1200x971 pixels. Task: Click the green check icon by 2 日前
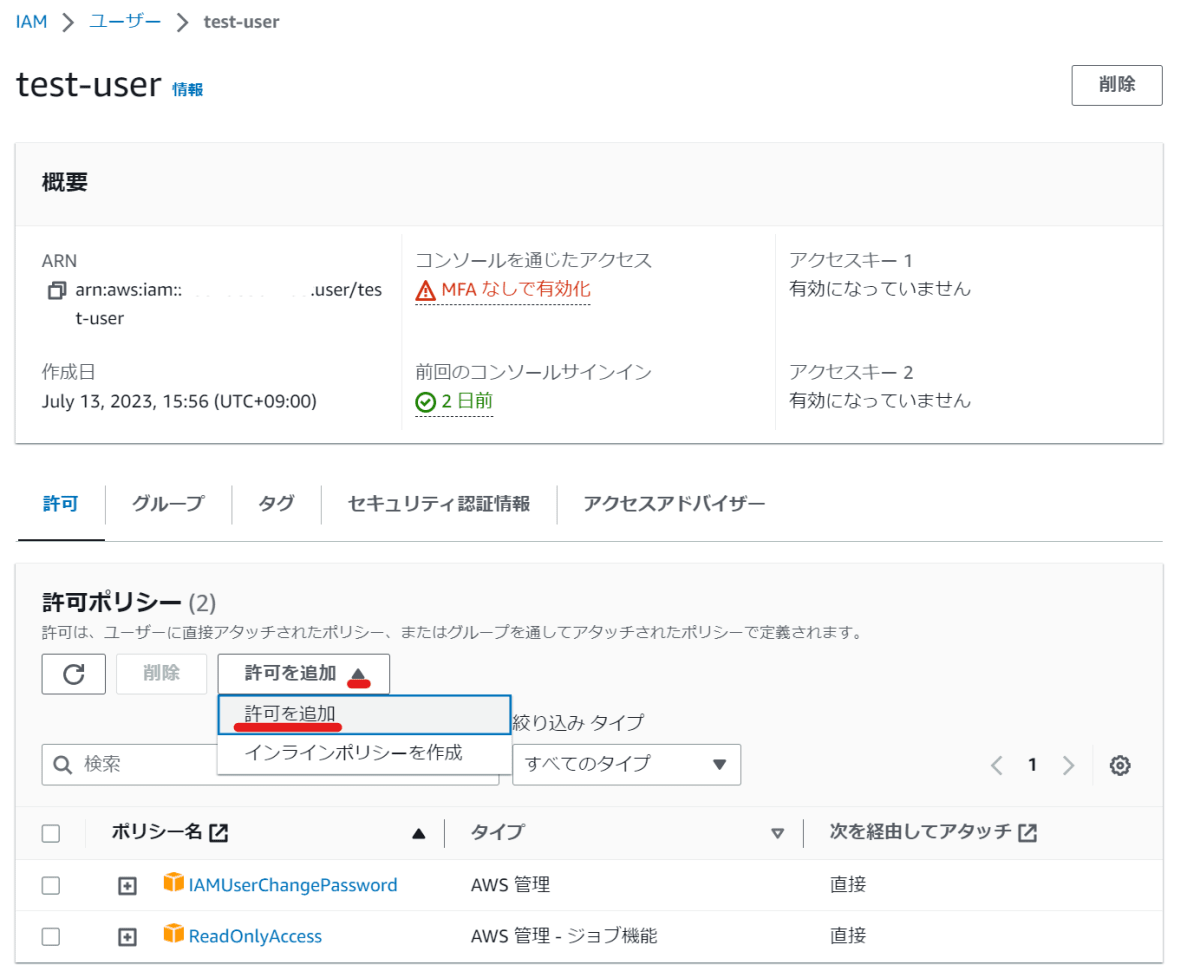point(426,402)
